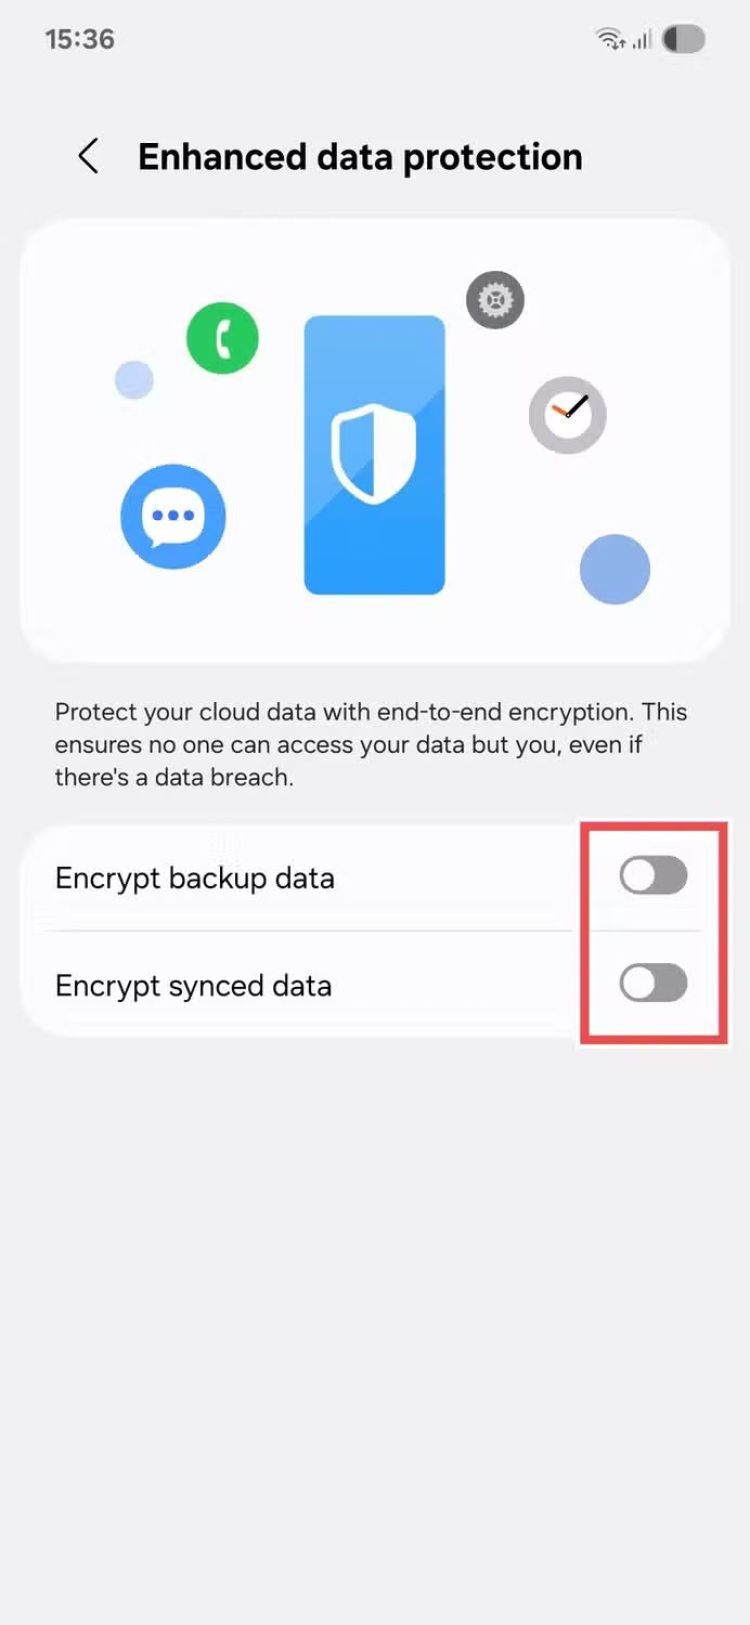This screenshot has width=750, height=1625.
Task: Enable the Encrypt backup data switch
Action: tap(653, 876)
